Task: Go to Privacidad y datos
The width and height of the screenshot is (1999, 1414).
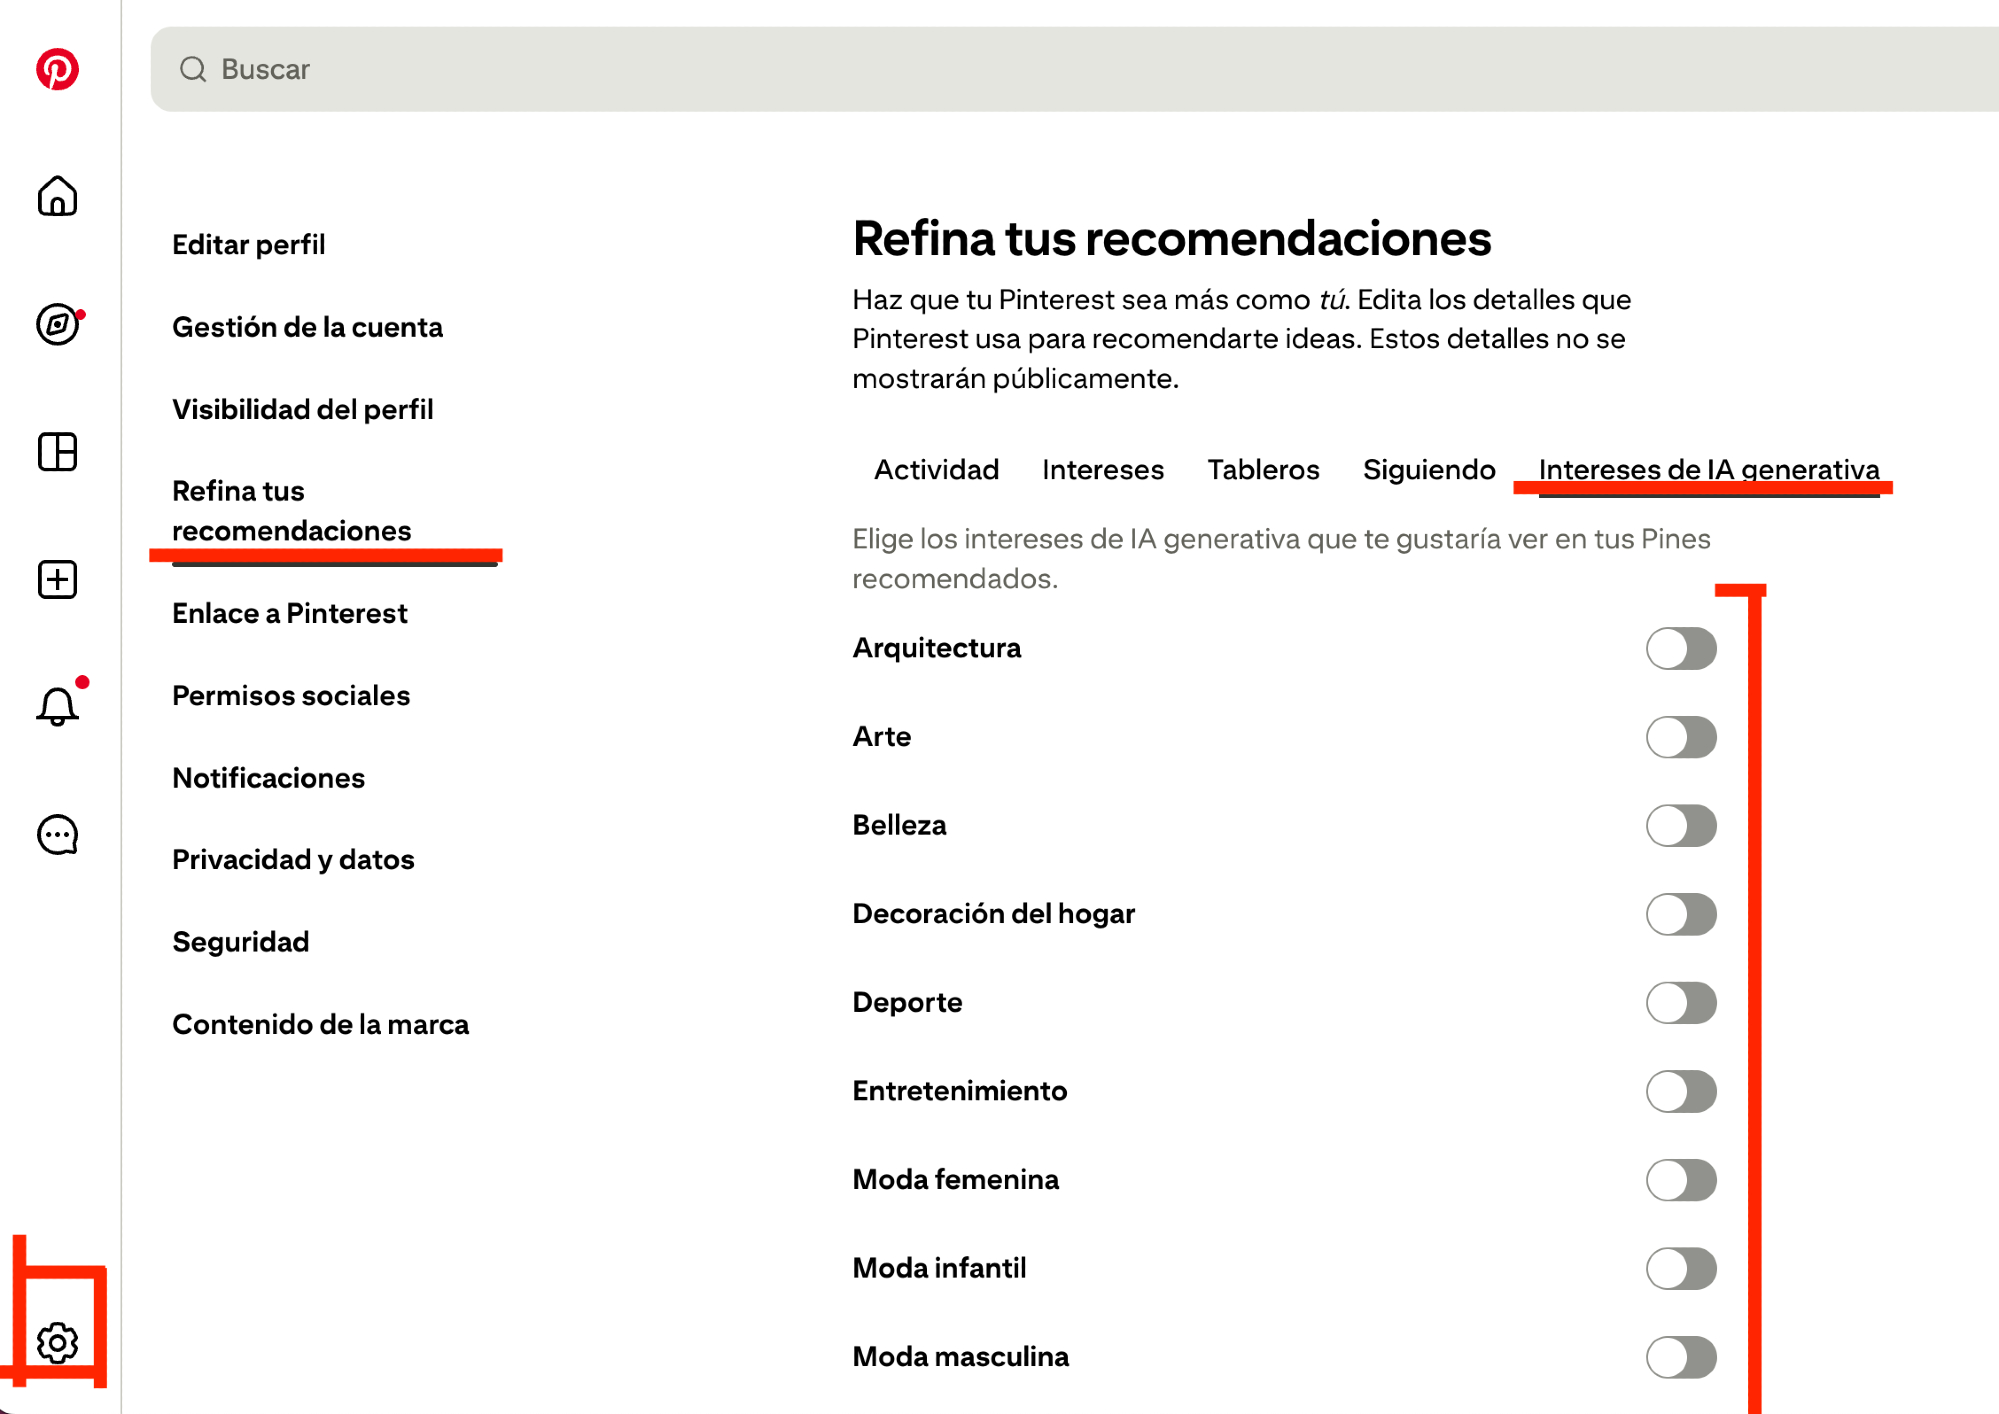Action: click(293, 859)
